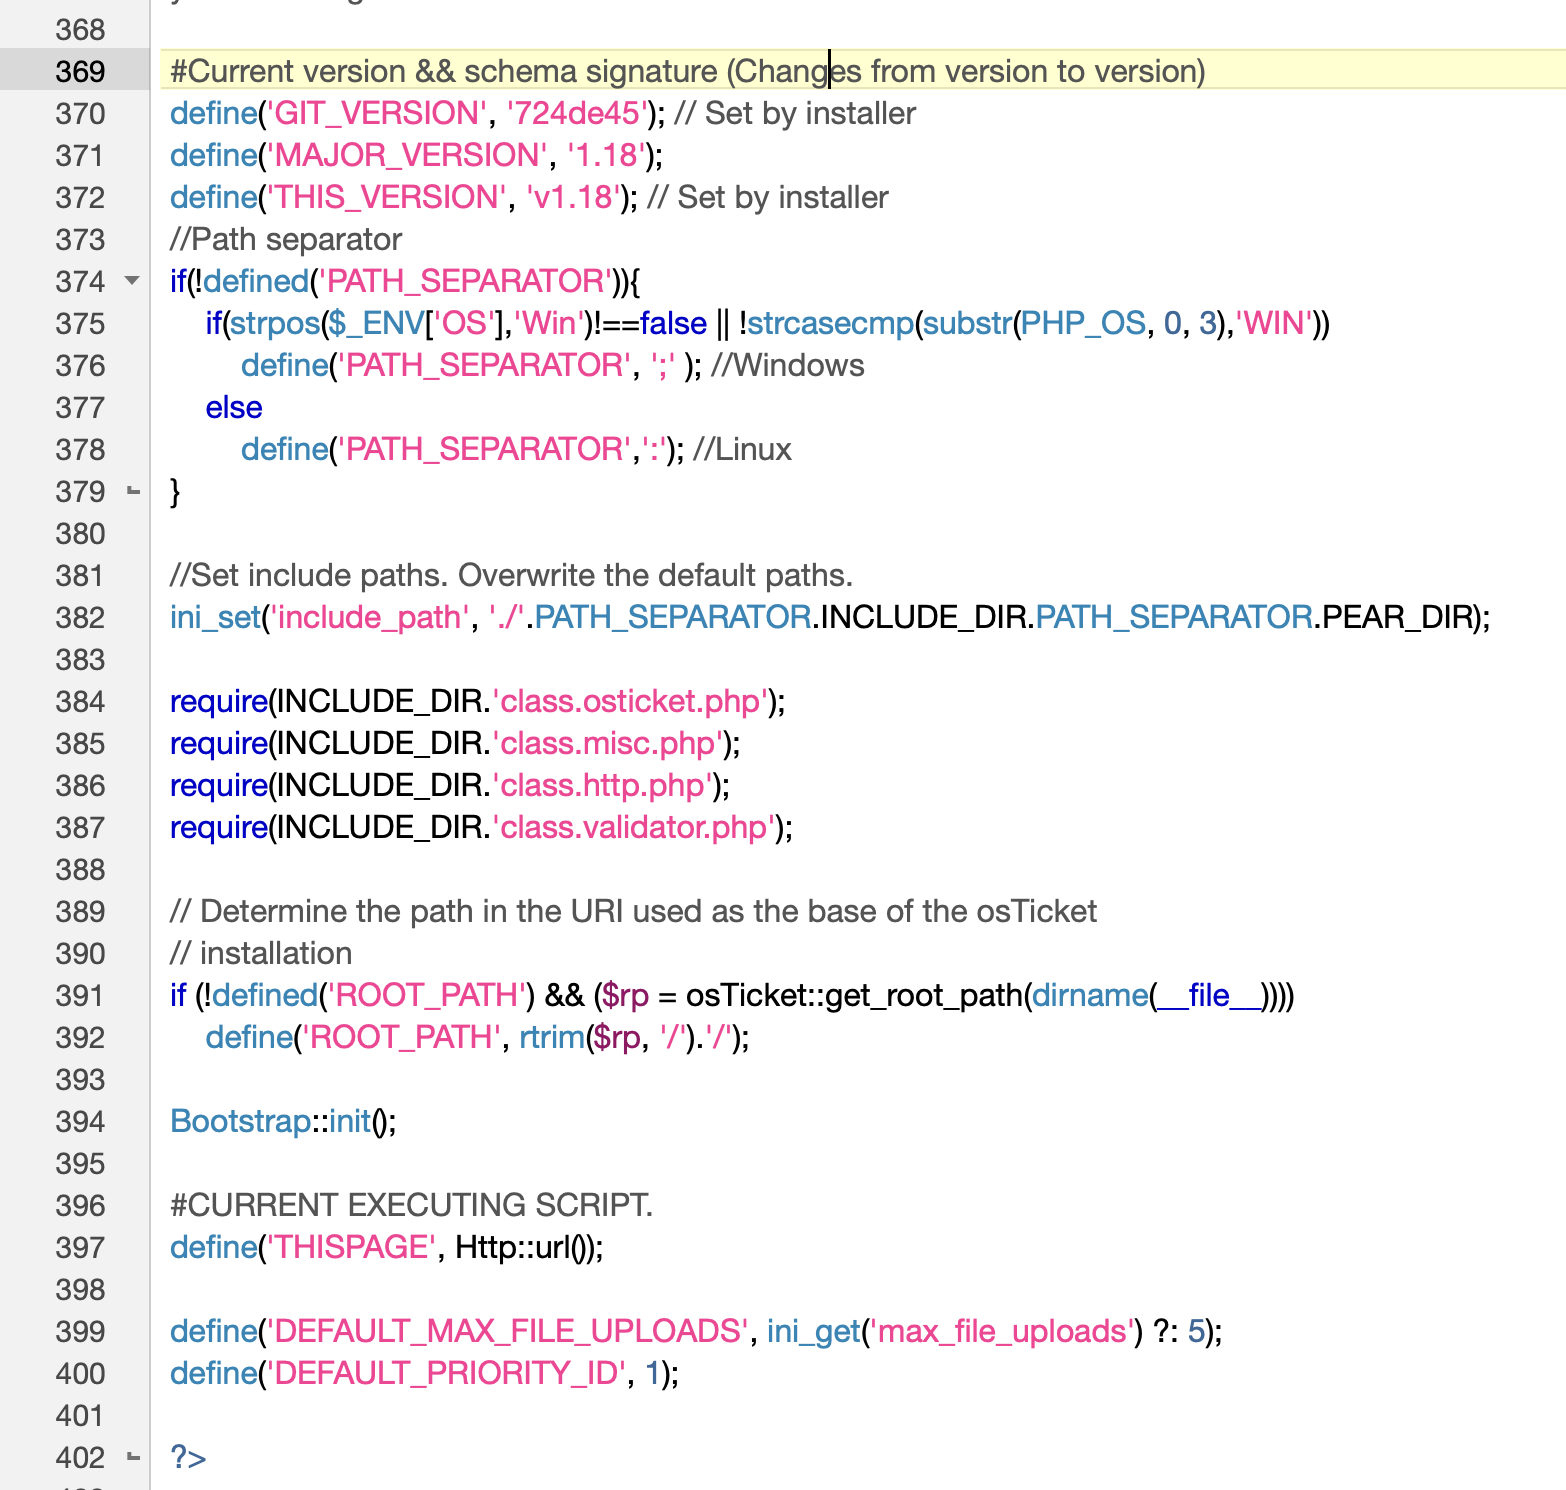Select line number 382 in the gutter
1566x1490 pixels.
click(x=80, y=617)
